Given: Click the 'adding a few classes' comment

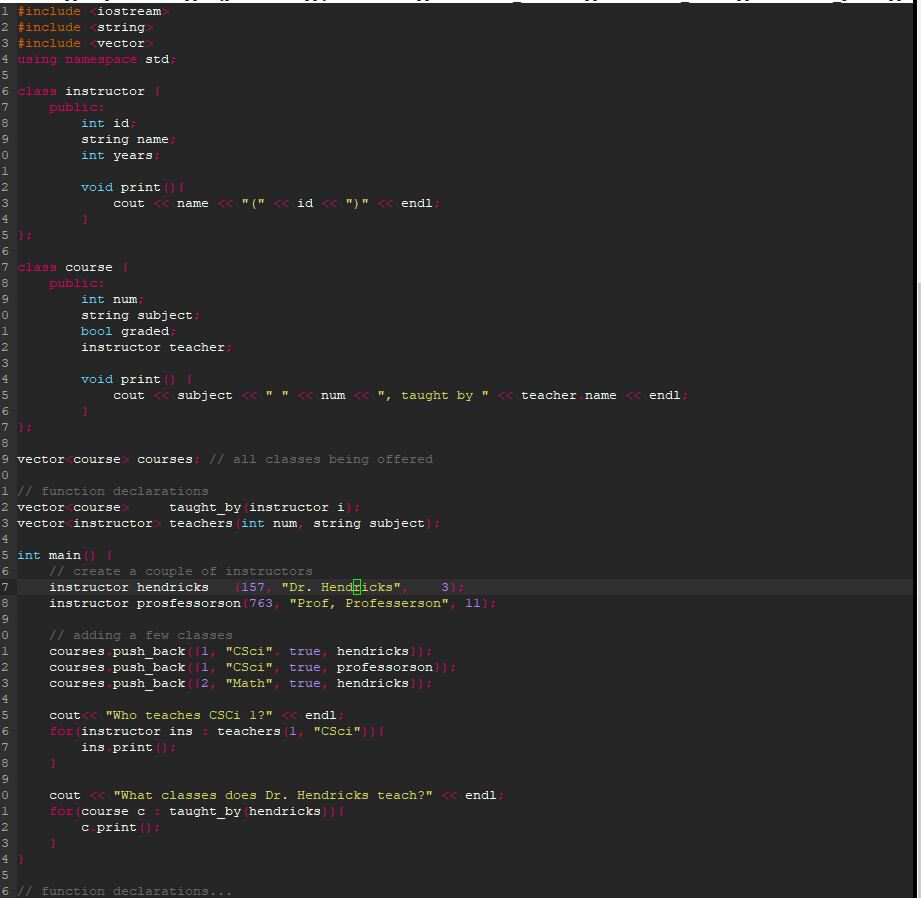Looking at the screenshot, I should (x=140, y=635).
